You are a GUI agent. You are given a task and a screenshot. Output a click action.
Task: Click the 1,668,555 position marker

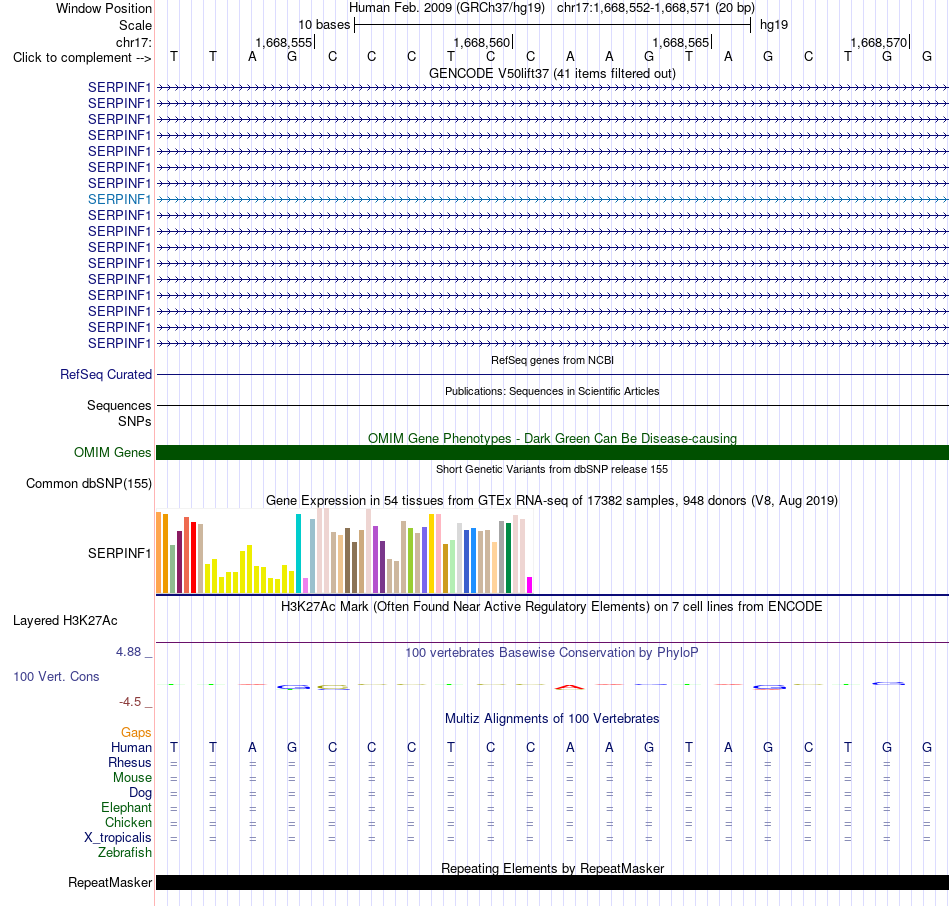pyautogui.click(x=285, y=42)
